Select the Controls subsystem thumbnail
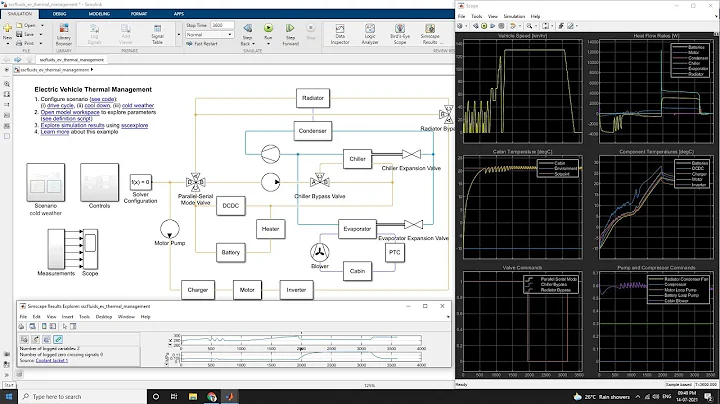 99,182
